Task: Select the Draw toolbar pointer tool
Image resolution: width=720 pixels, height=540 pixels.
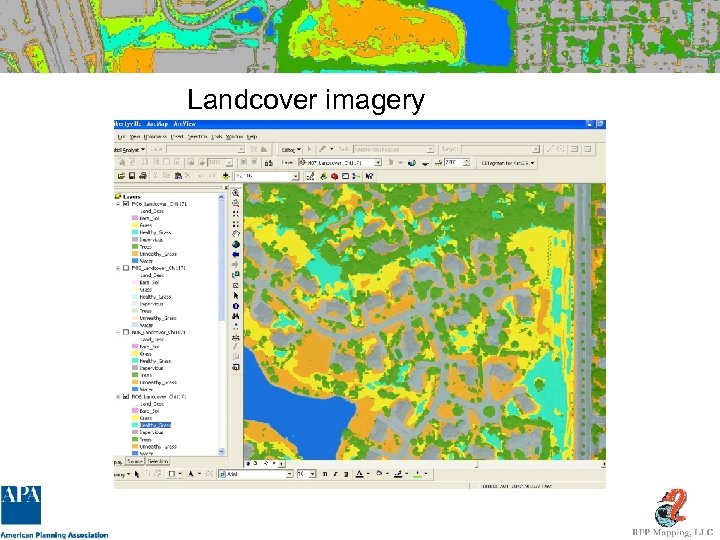Action: [137, 474]
